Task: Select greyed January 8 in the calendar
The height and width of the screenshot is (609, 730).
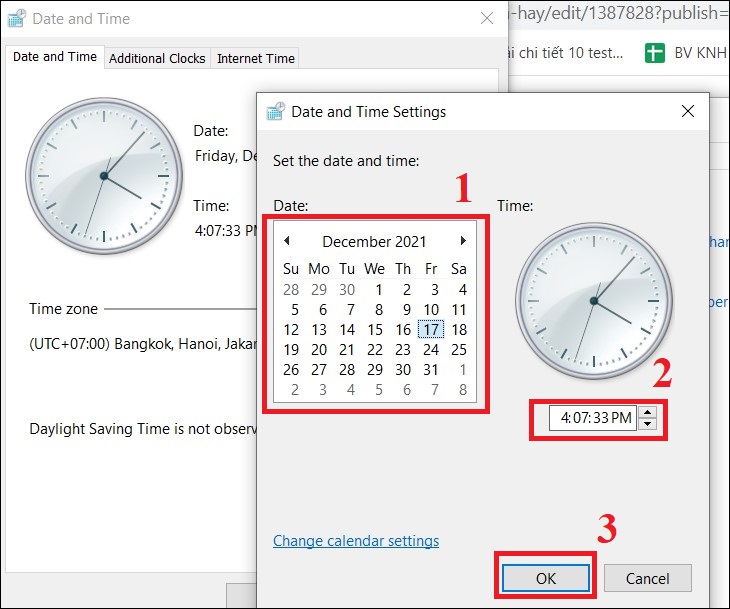Action: pyautogui.click(x=462, y=390)
